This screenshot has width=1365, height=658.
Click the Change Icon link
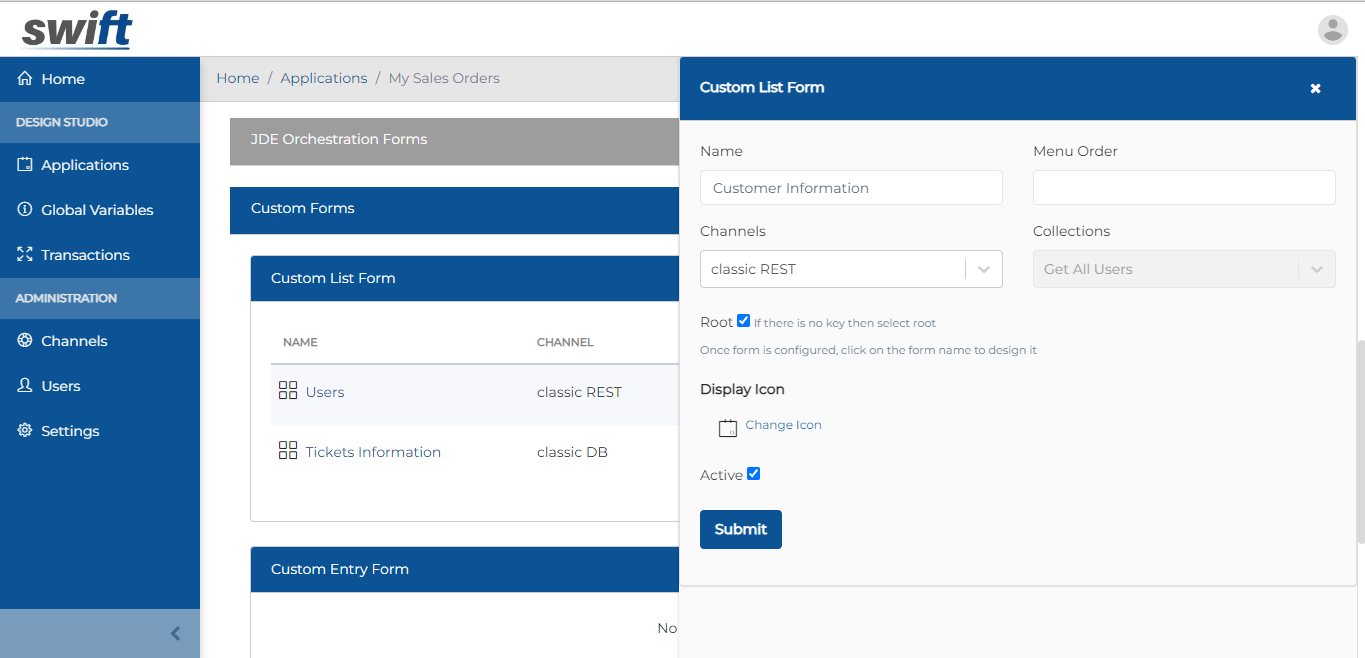click(783, 425)
